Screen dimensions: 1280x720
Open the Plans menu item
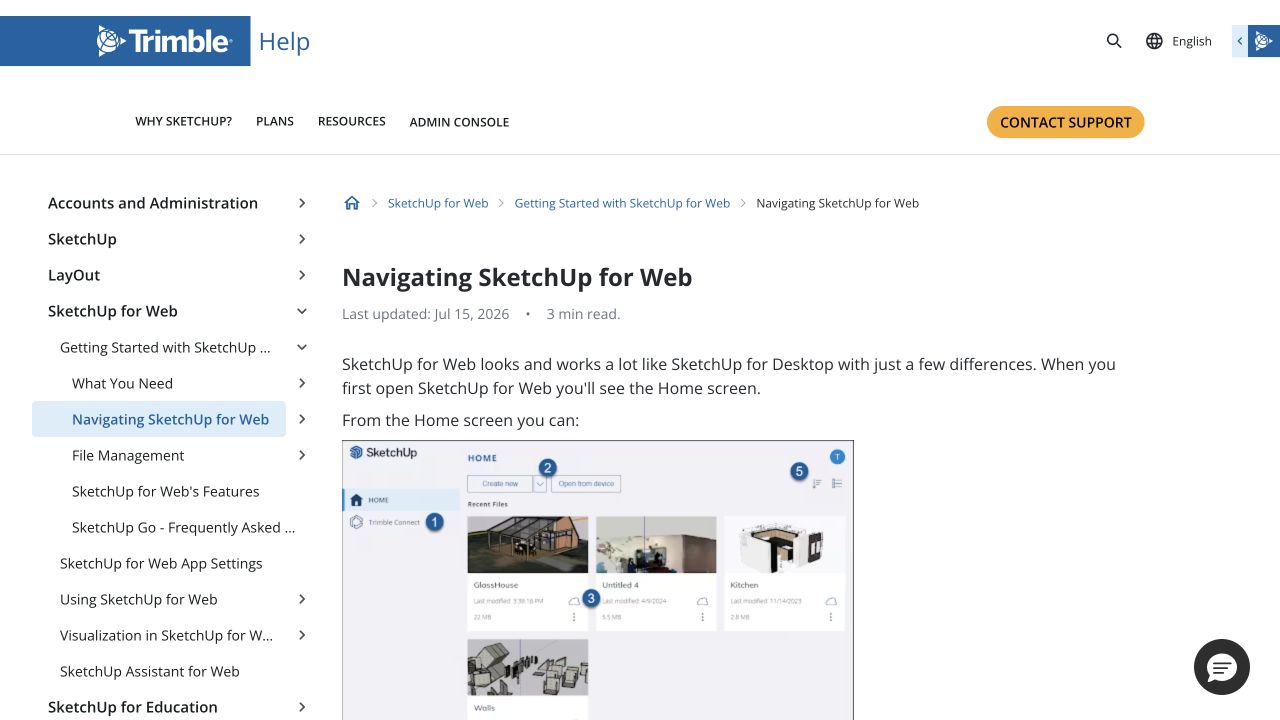pyautogui.click(x=275, y=121)
